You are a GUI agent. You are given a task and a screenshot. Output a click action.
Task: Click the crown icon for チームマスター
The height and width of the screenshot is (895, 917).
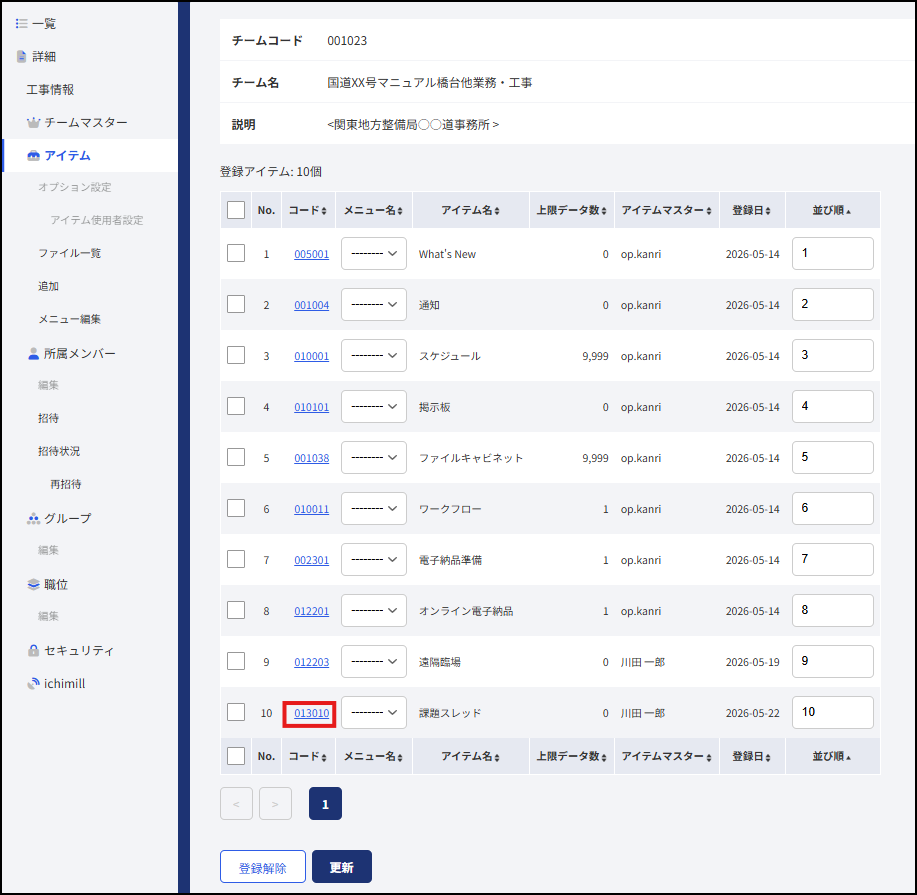click(33, 122)
